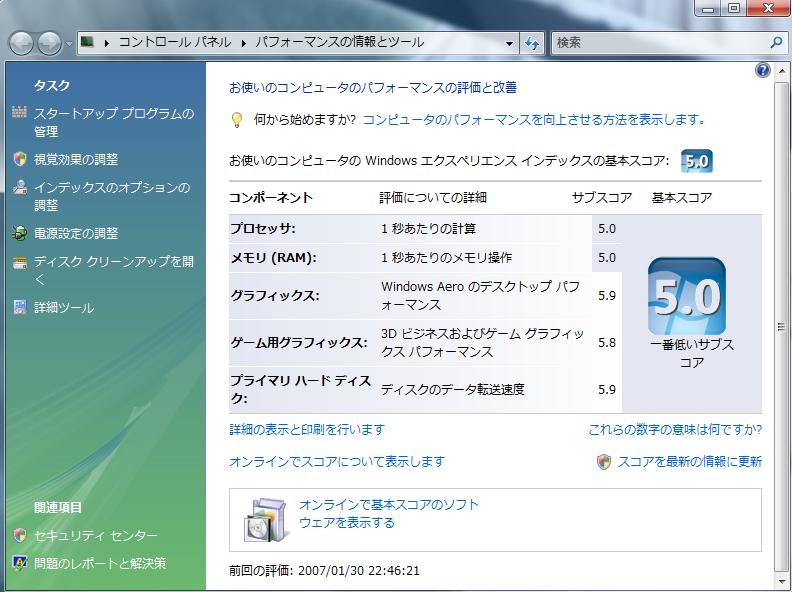Viewport: 792px width, 592px height.
Task: Open help with the blue question mark icon
Action: tap(763, 70)
